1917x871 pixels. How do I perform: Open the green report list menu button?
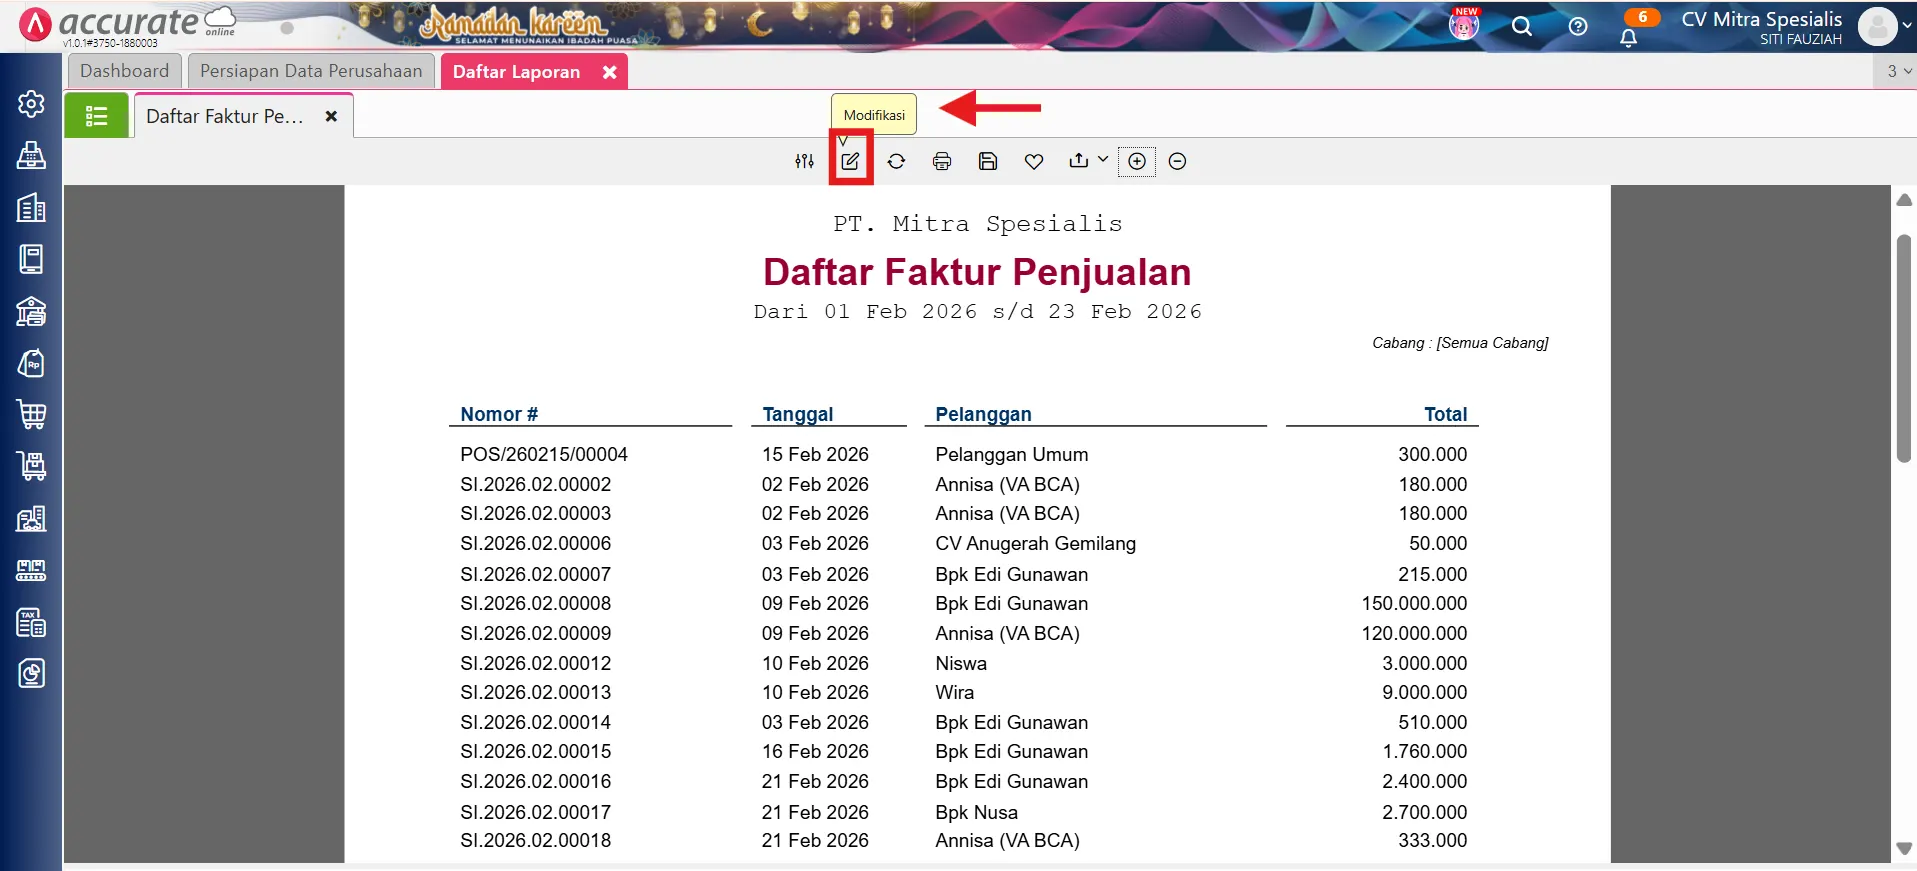pyautogui.click(x=97, y=116)
